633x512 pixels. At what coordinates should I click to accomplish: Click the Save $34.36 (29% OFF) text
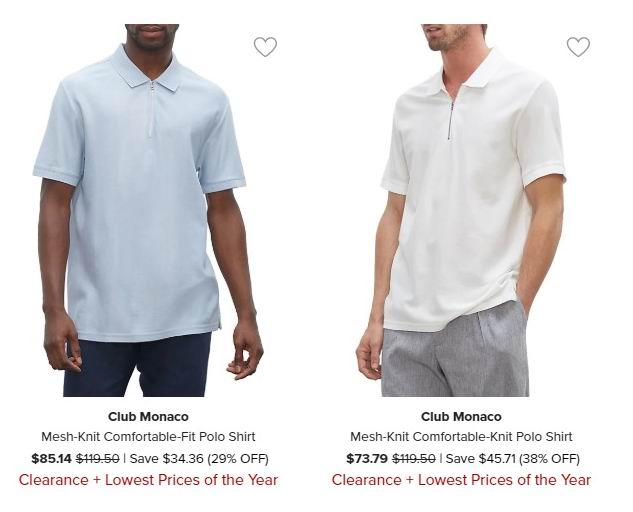[199, 459]
